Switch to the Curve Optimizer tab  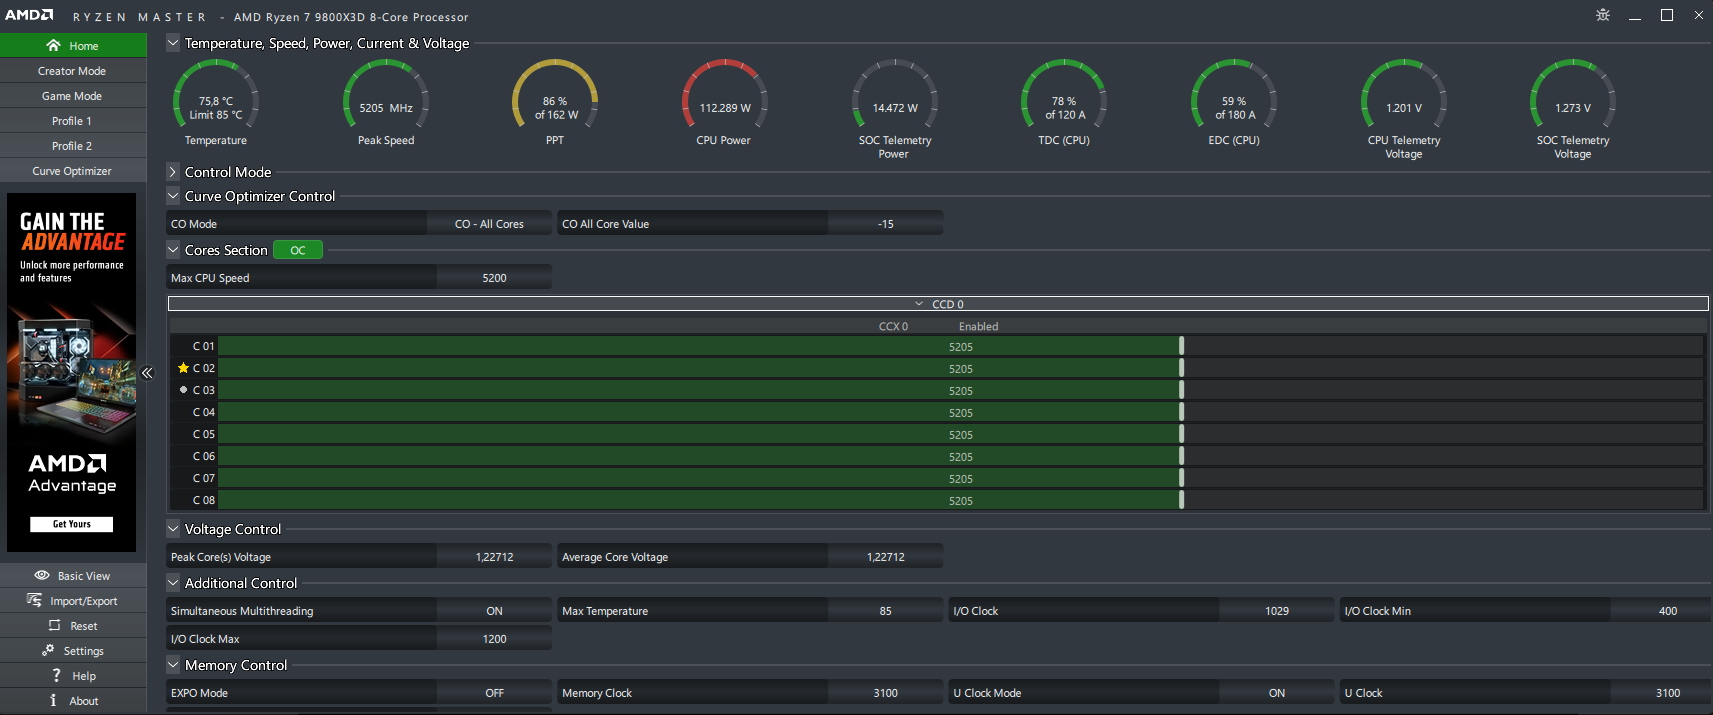[72, 171]
